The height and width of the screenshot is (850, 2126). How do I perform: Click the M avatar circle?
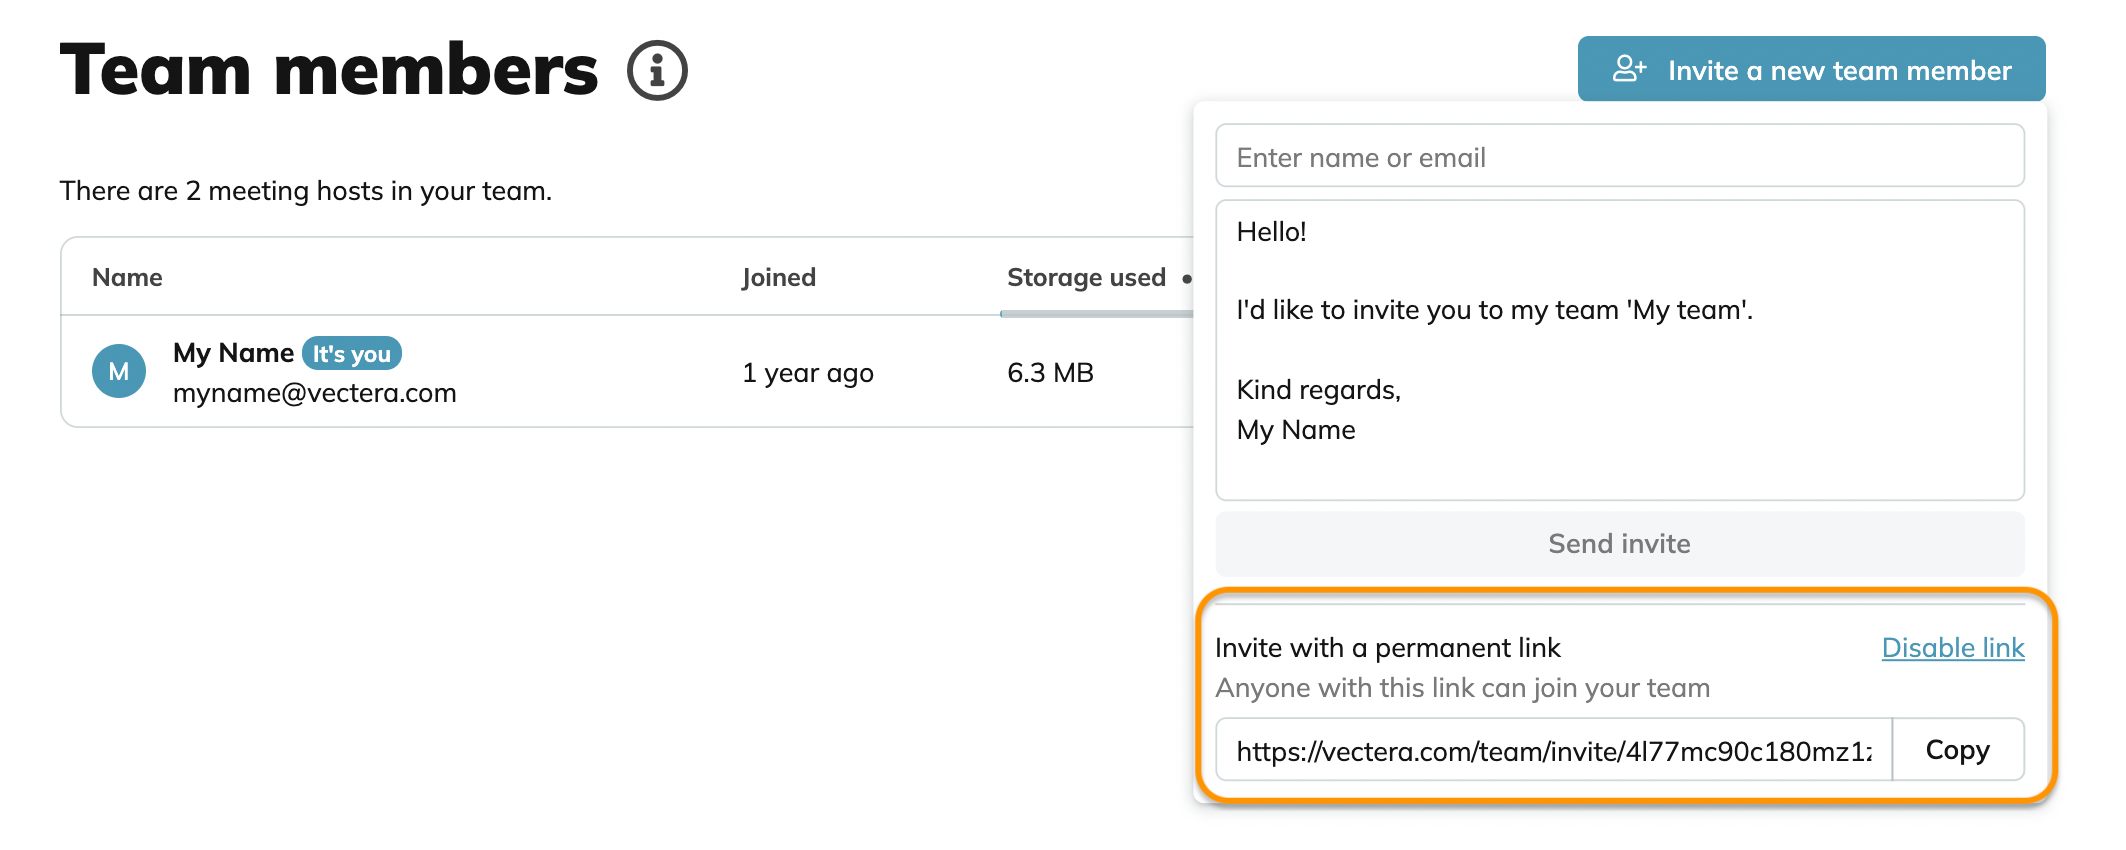(119, 371)
